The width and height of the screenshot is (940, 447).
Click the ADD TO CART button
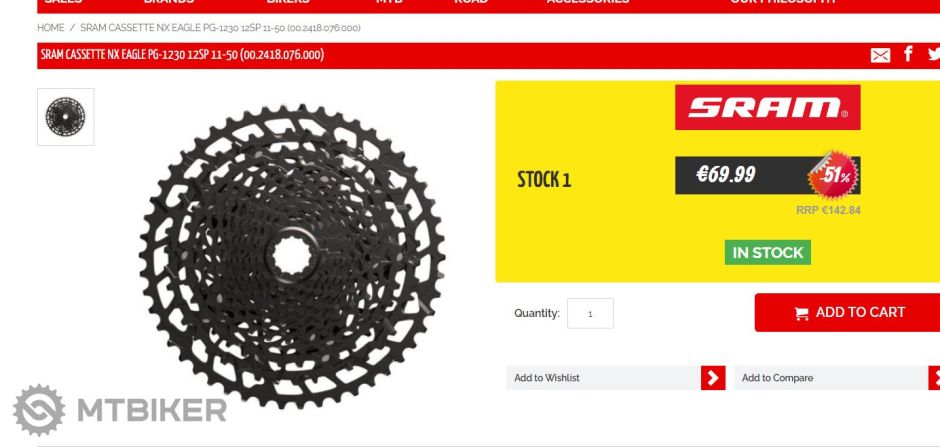click(x=847, y=312)
